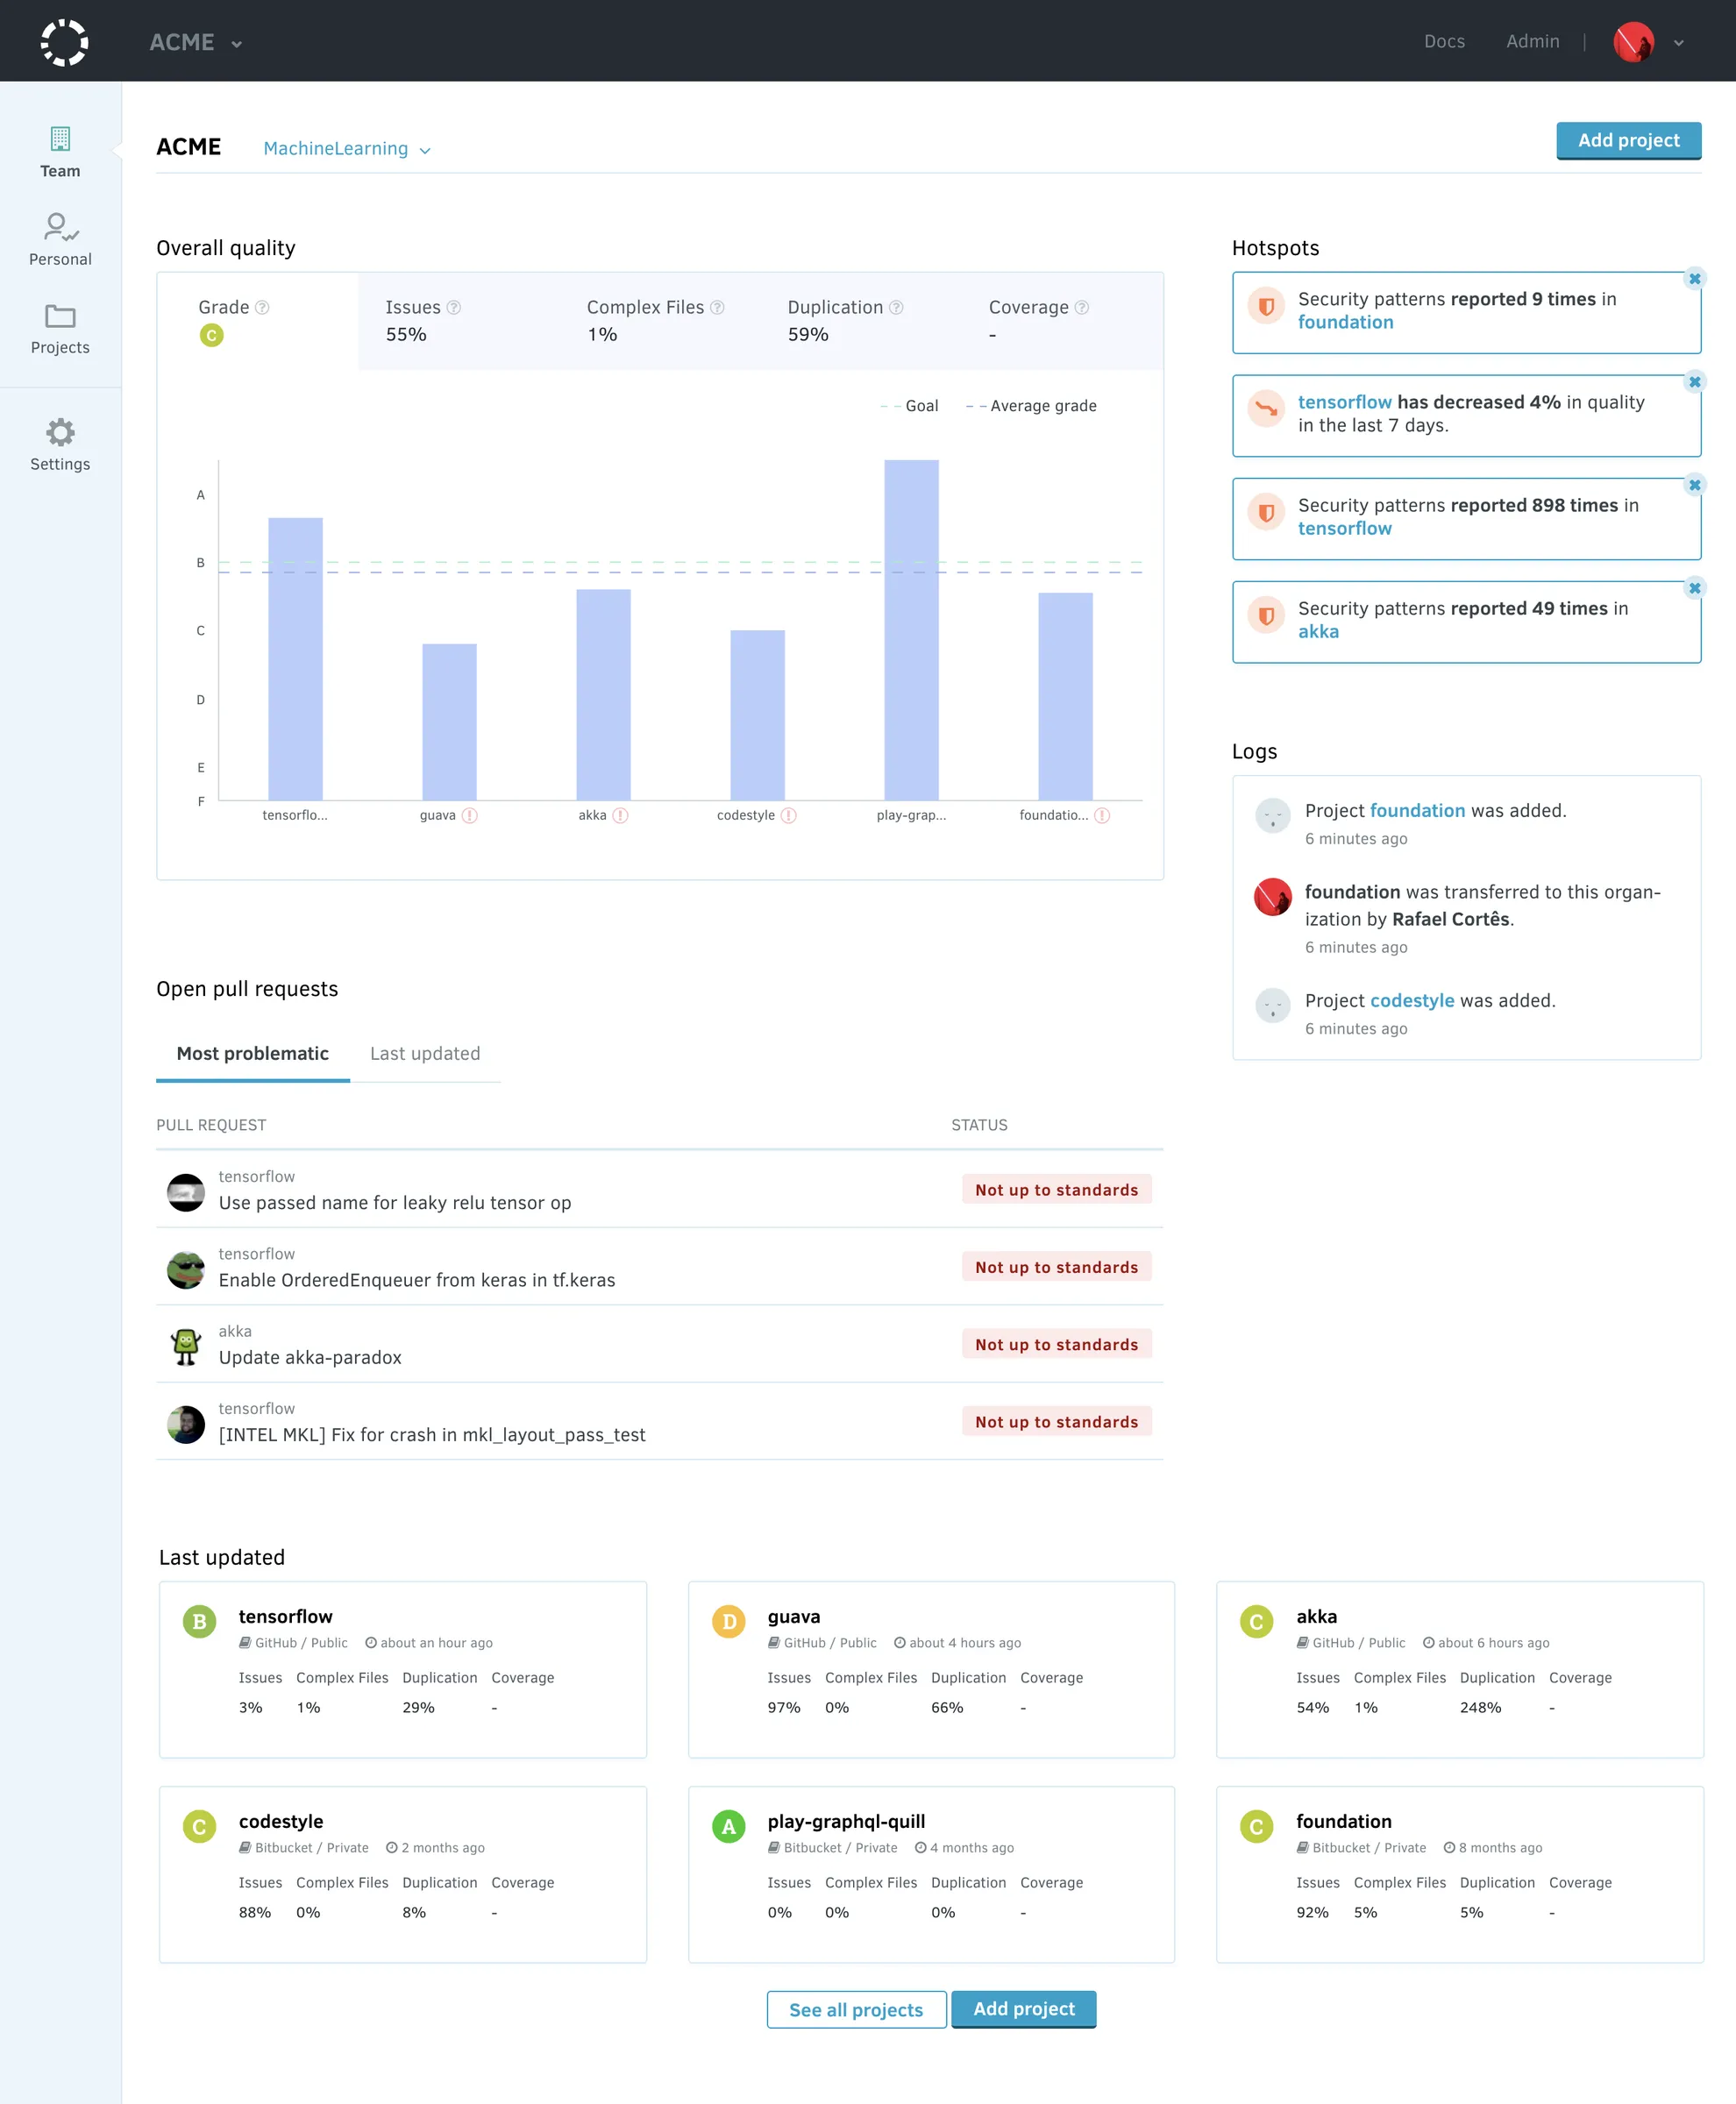Click the warning icon below the guava bar
The width and height of the screenshot is (1736, 2104).
click(x=468, y=815)
